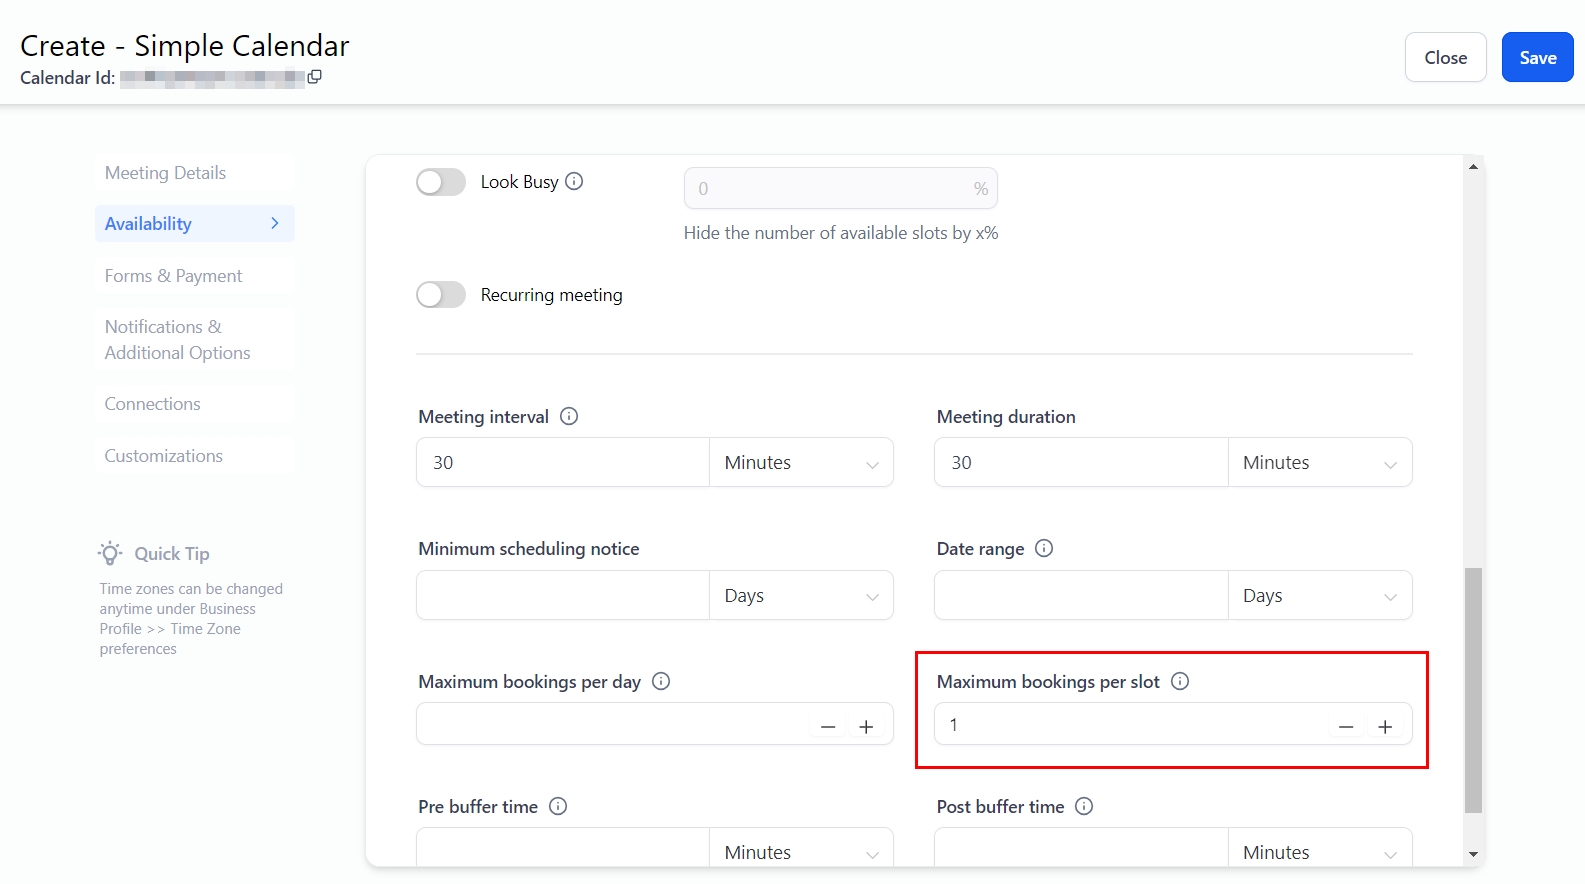Open the Meeting duration unit dropdown
Screen dimensions: 1585x884
pos(1319,463)
